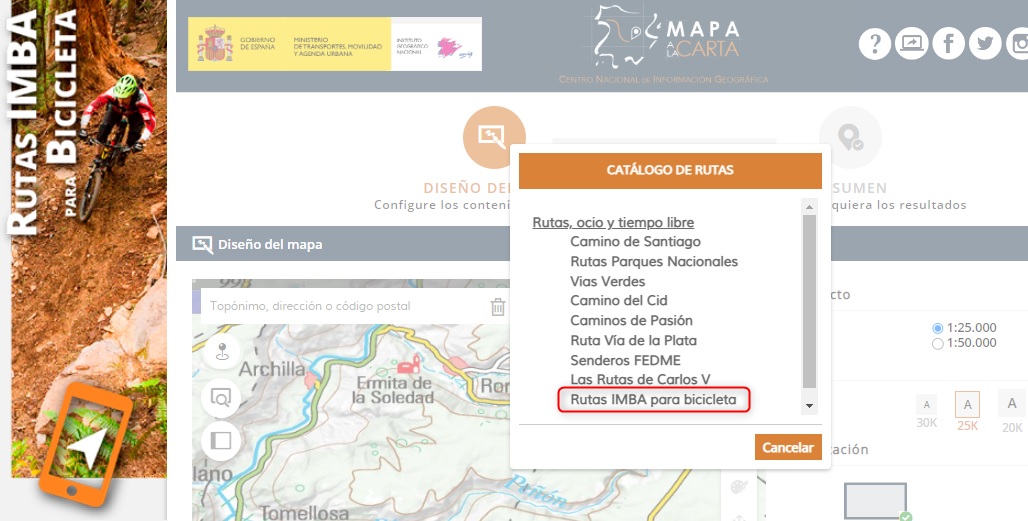The width and height of the screenshot is (1028, 521).
Task: Open the help question mark icon
Action: click(x=875, y=44)
